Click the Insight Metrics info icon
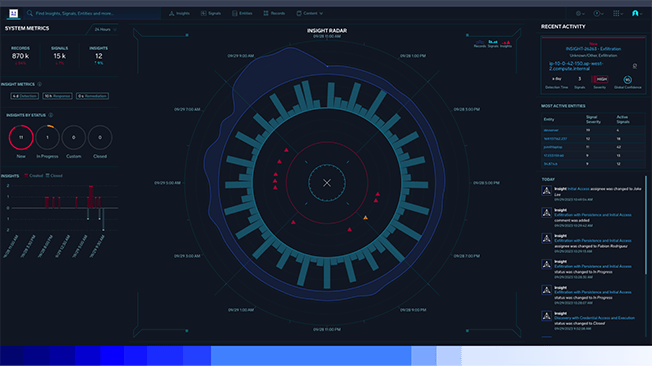Image resolution: width=652 pixels, height=366 pixels. tap(40, 84)
